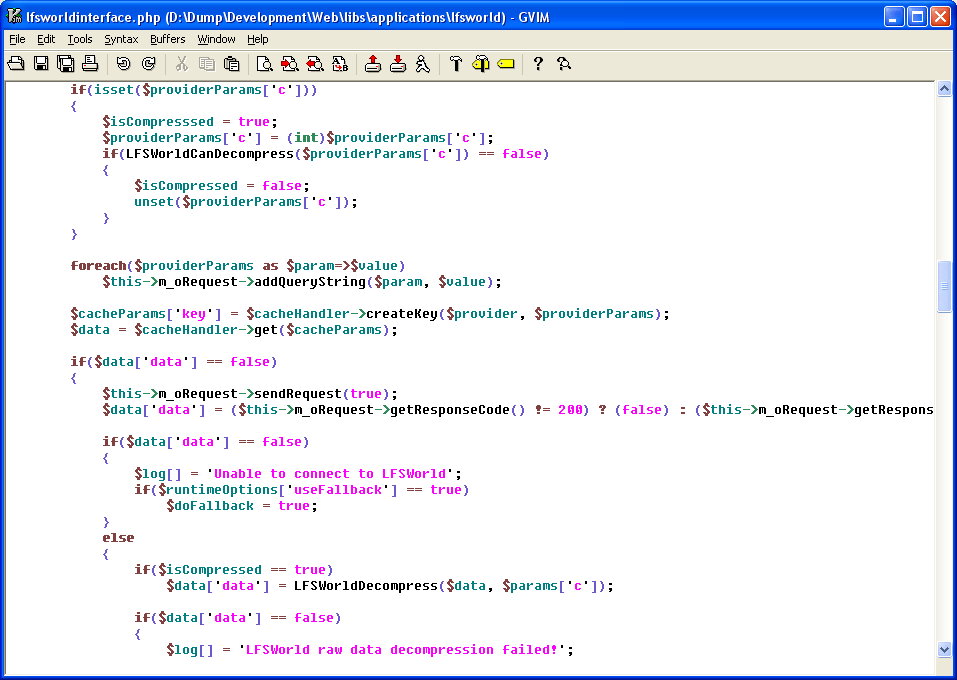Click the Find Previous arrow icon

point(314,63)
